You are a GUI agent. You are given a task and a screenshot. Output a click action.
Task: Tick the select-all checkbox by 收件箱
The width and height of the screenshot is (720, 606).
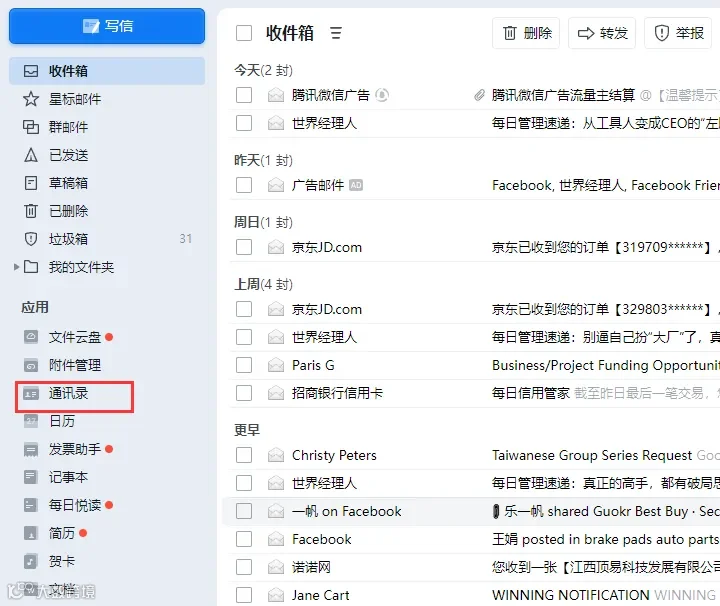click(x=244, y=33)
